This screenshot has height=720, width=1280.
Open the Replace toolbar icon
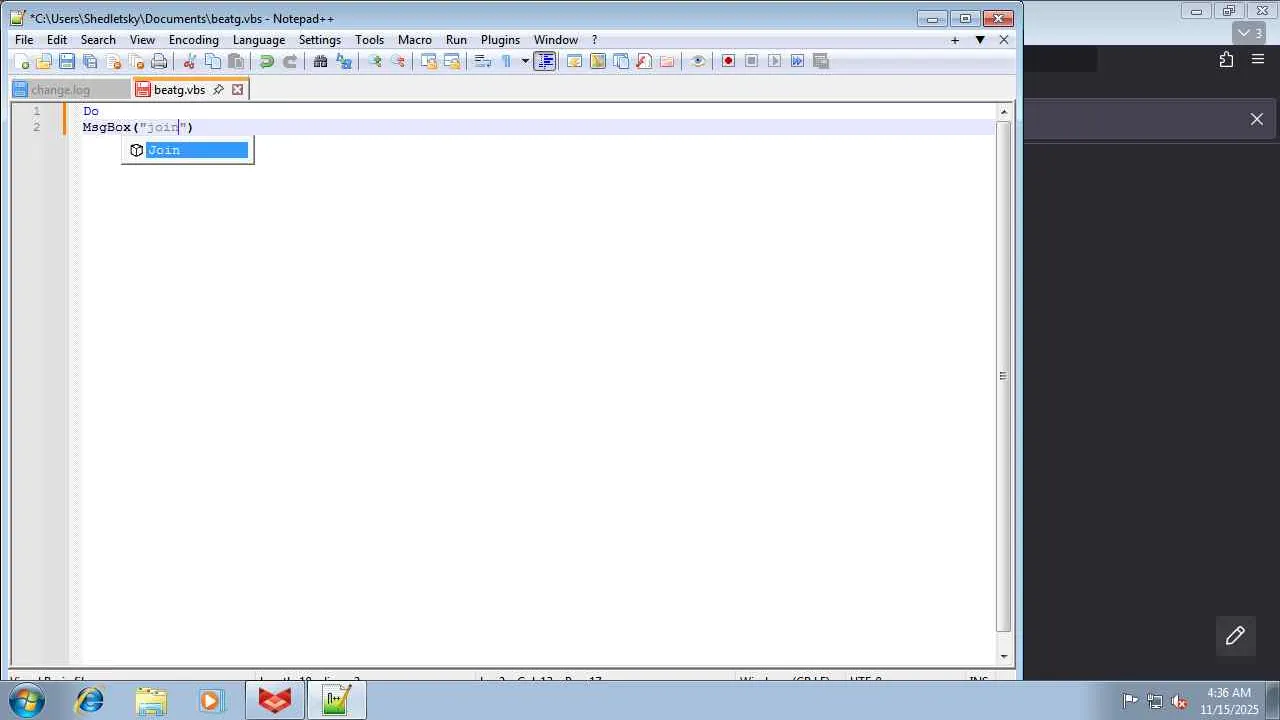[343, 61]
